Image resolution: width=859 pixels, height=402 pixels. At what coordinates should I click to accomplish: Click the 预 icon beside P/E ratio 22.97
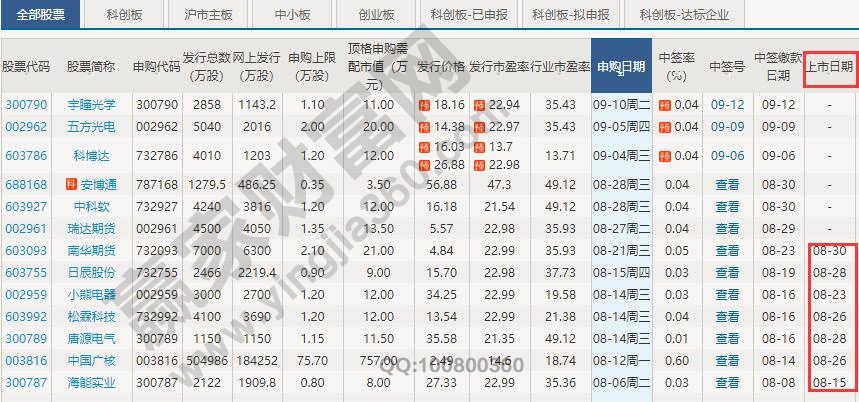click(x=480, y=126)
